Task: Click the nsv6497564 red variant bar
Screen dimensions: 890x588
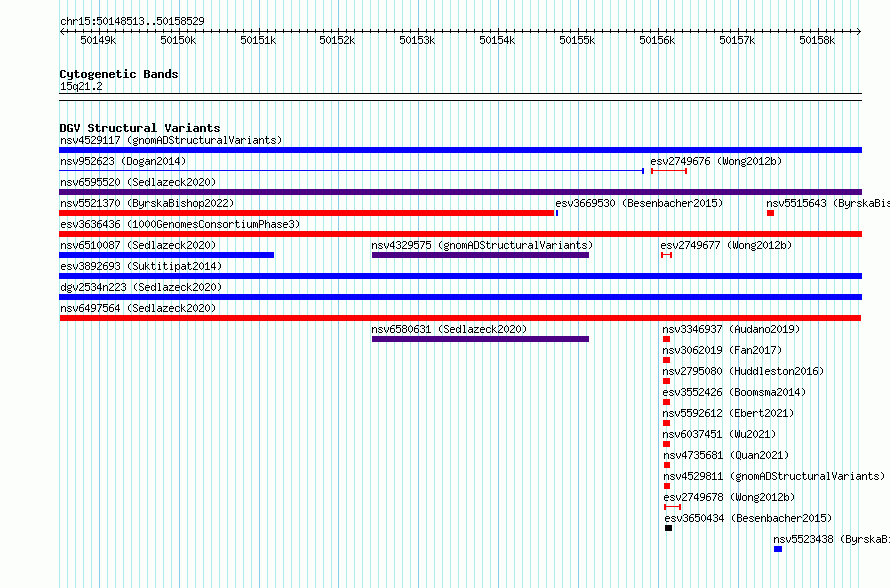Action: [460, 318]
